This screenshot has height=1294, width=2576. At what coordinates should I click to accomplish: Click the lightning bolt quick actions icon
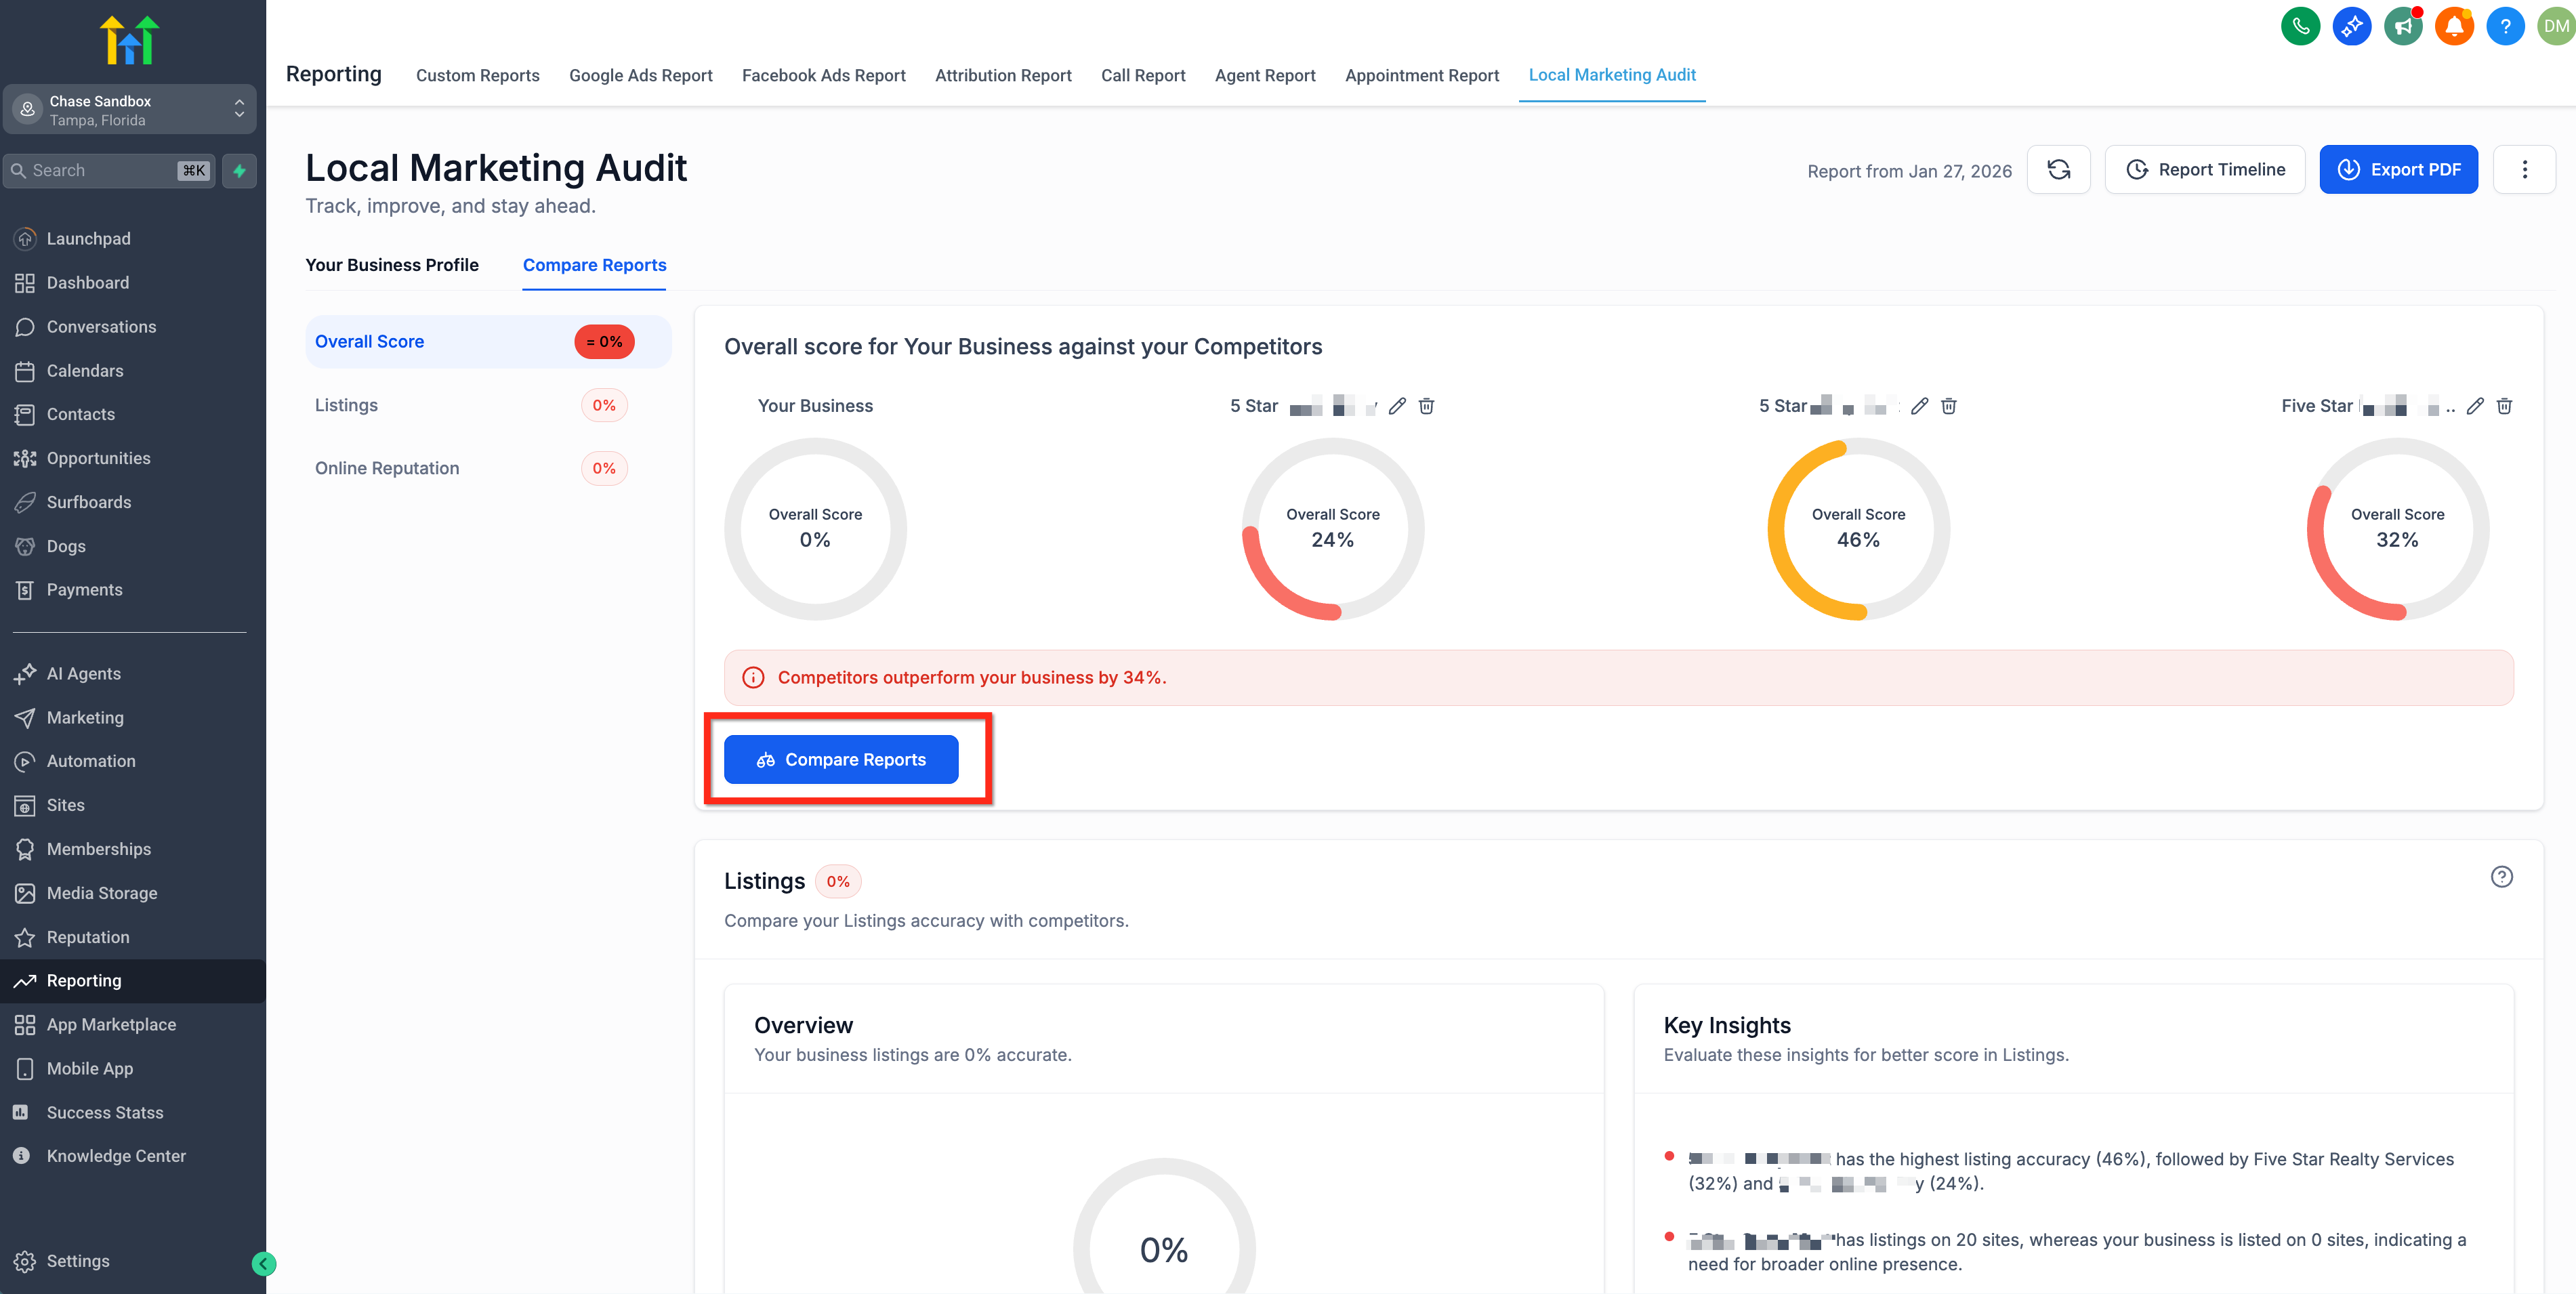tap(239, 171)
